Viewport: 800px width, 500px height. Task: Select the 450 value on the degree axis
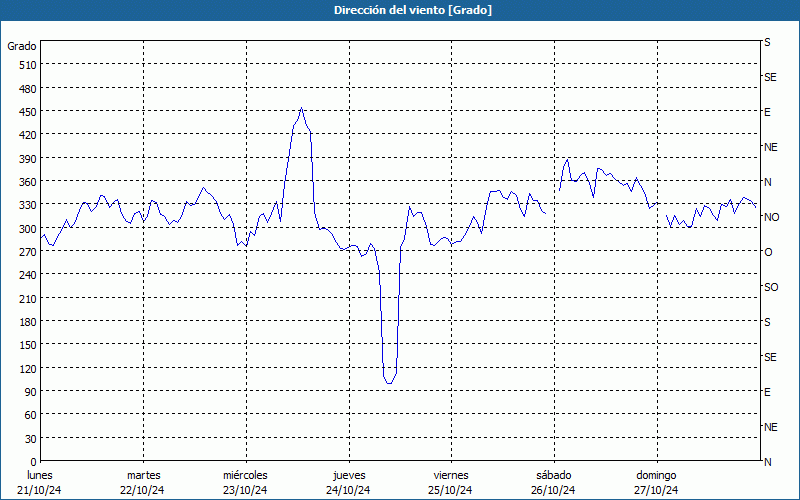28,112
